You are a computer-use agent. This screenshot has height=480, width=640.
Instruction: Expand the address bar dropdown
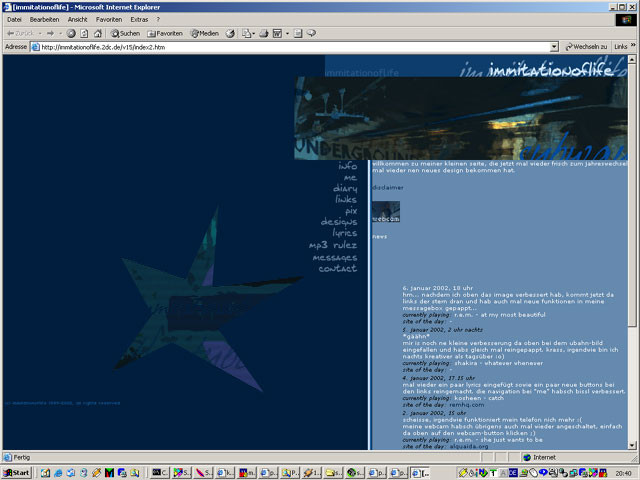[554, 47]
